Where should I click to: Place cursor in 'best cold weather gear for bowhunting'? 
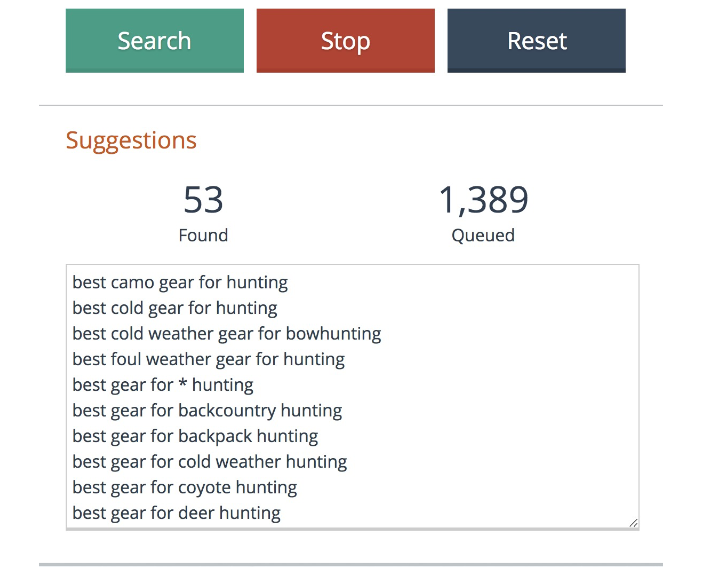[226, 333]
